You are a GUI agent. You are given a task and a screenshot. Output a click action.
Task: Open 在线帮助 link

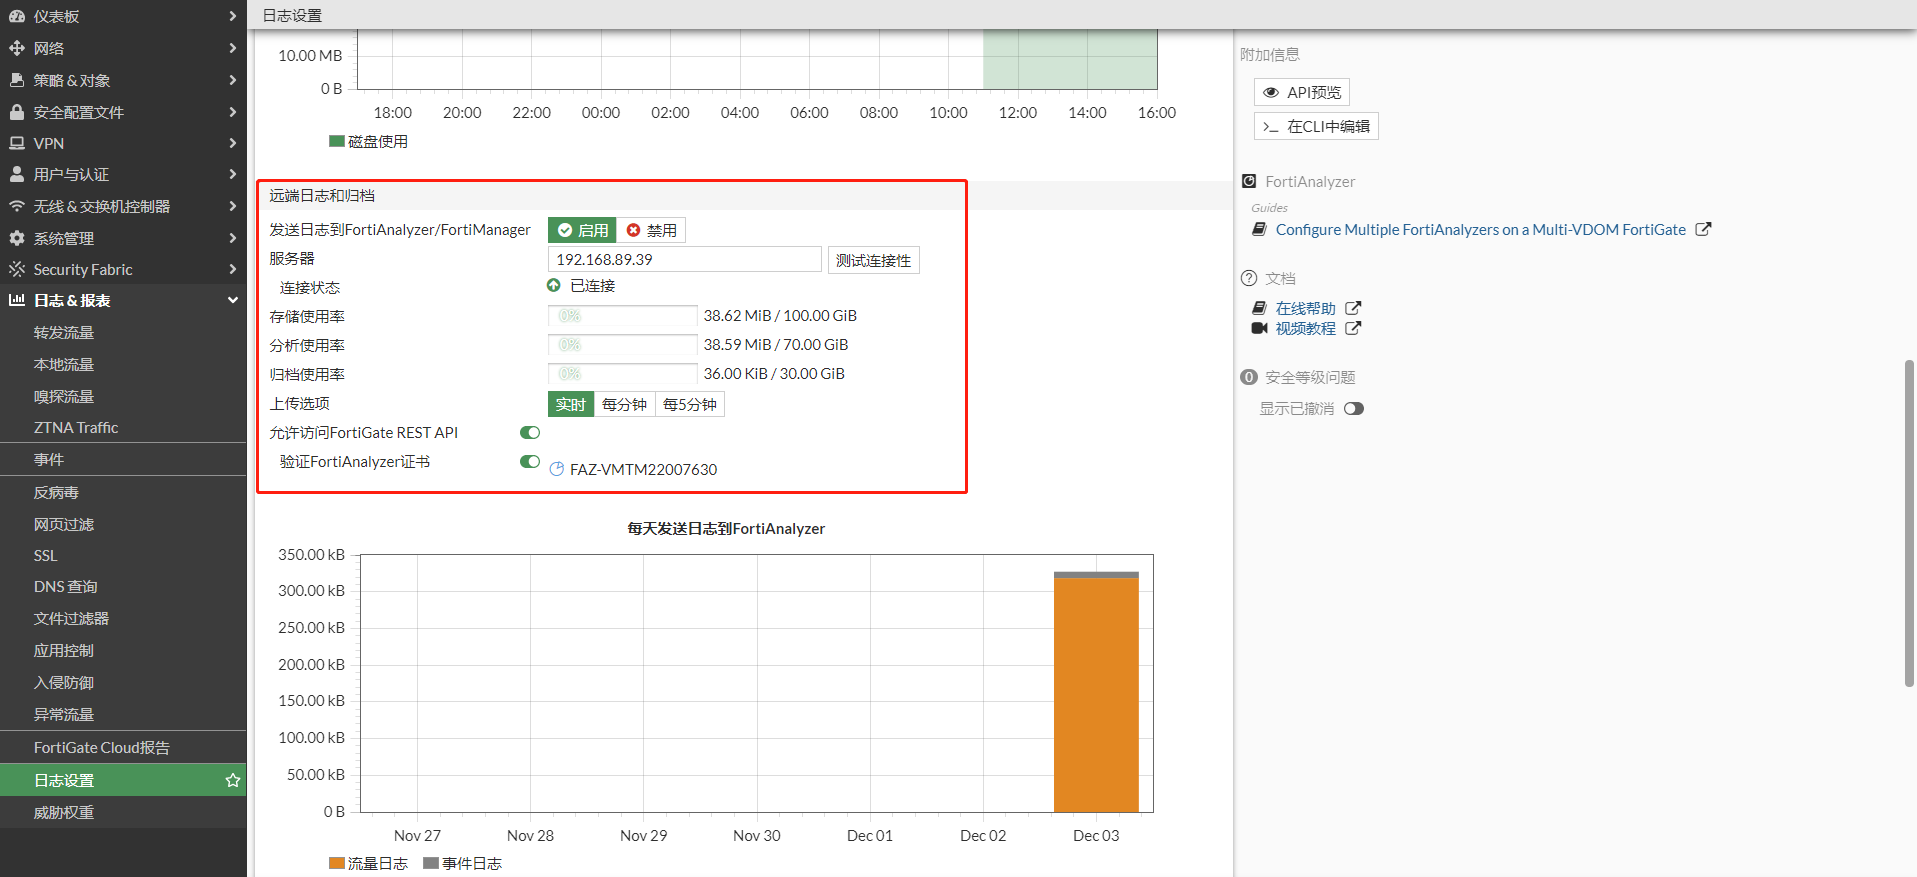[x=1305, y=308]
